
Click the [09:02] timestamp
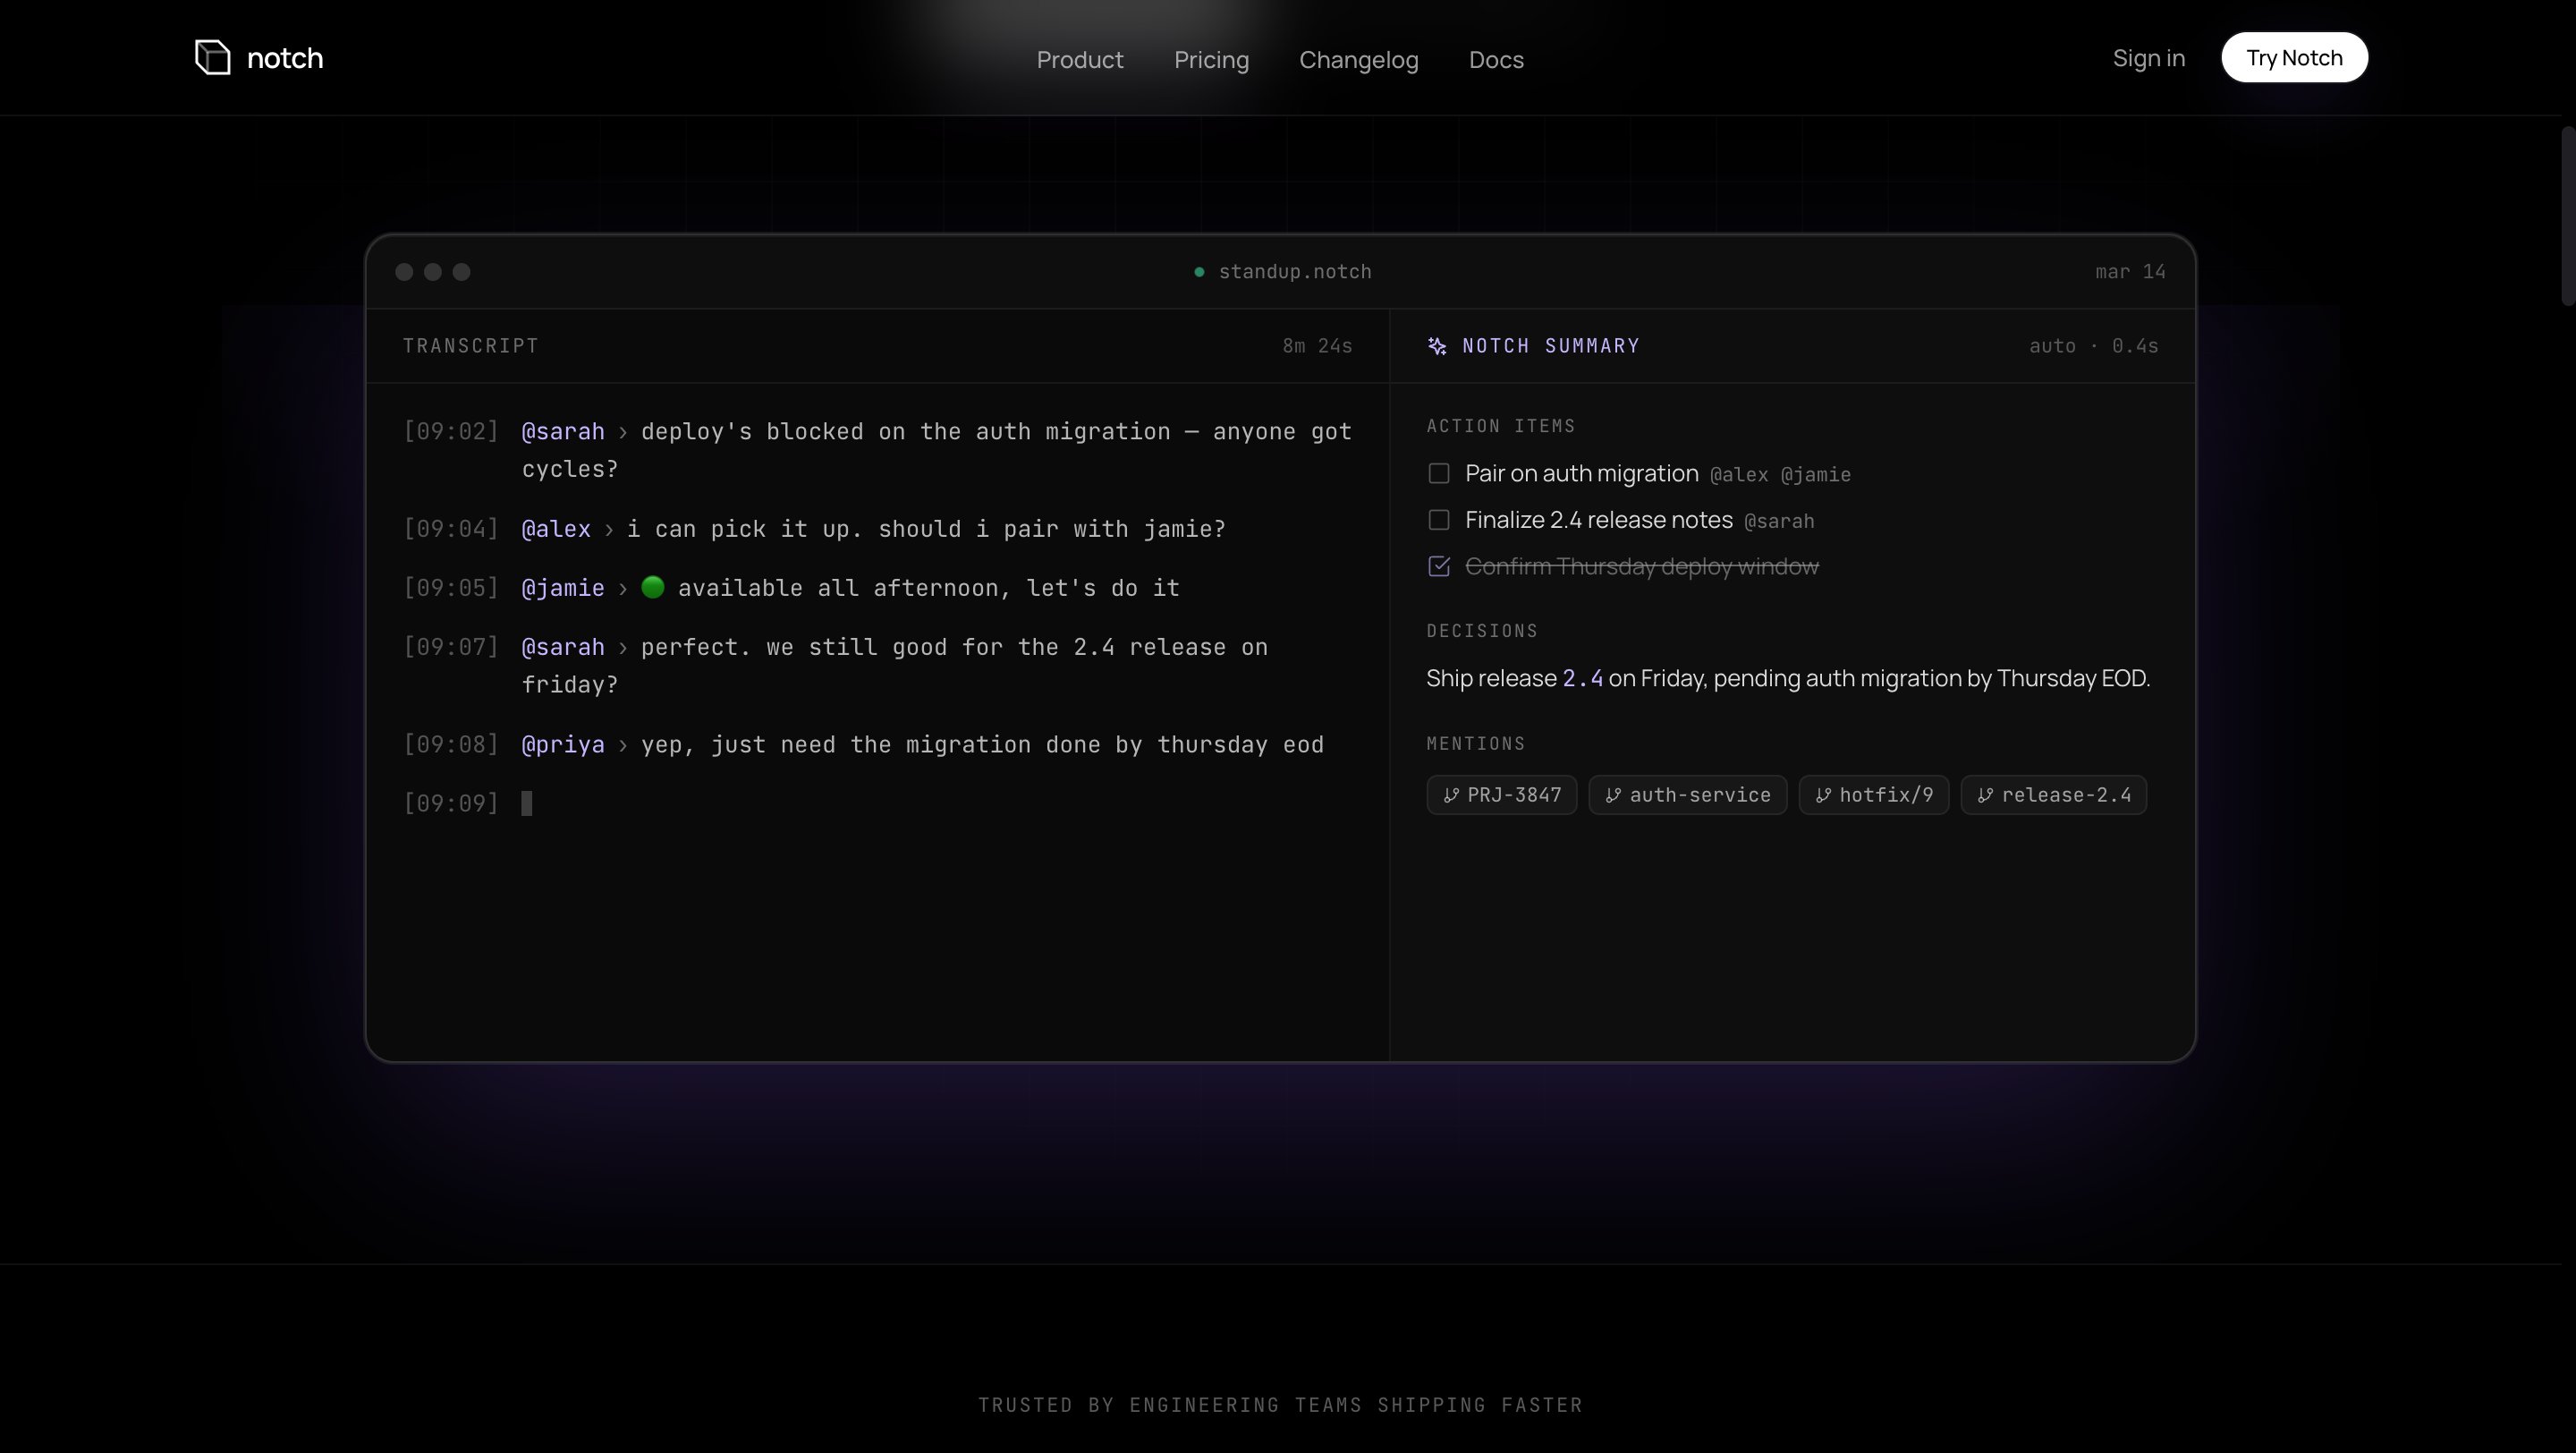[x=451, y=431]
